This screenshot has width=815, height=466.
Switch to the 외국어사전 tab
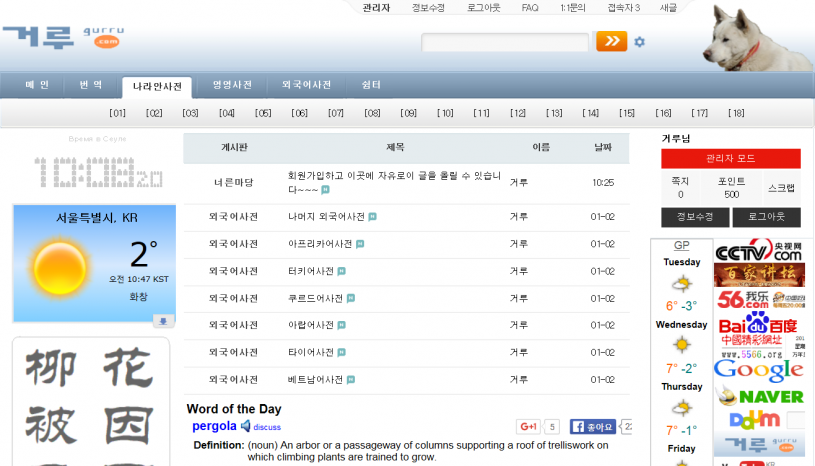pyautogui.click(x=306, y=86)
